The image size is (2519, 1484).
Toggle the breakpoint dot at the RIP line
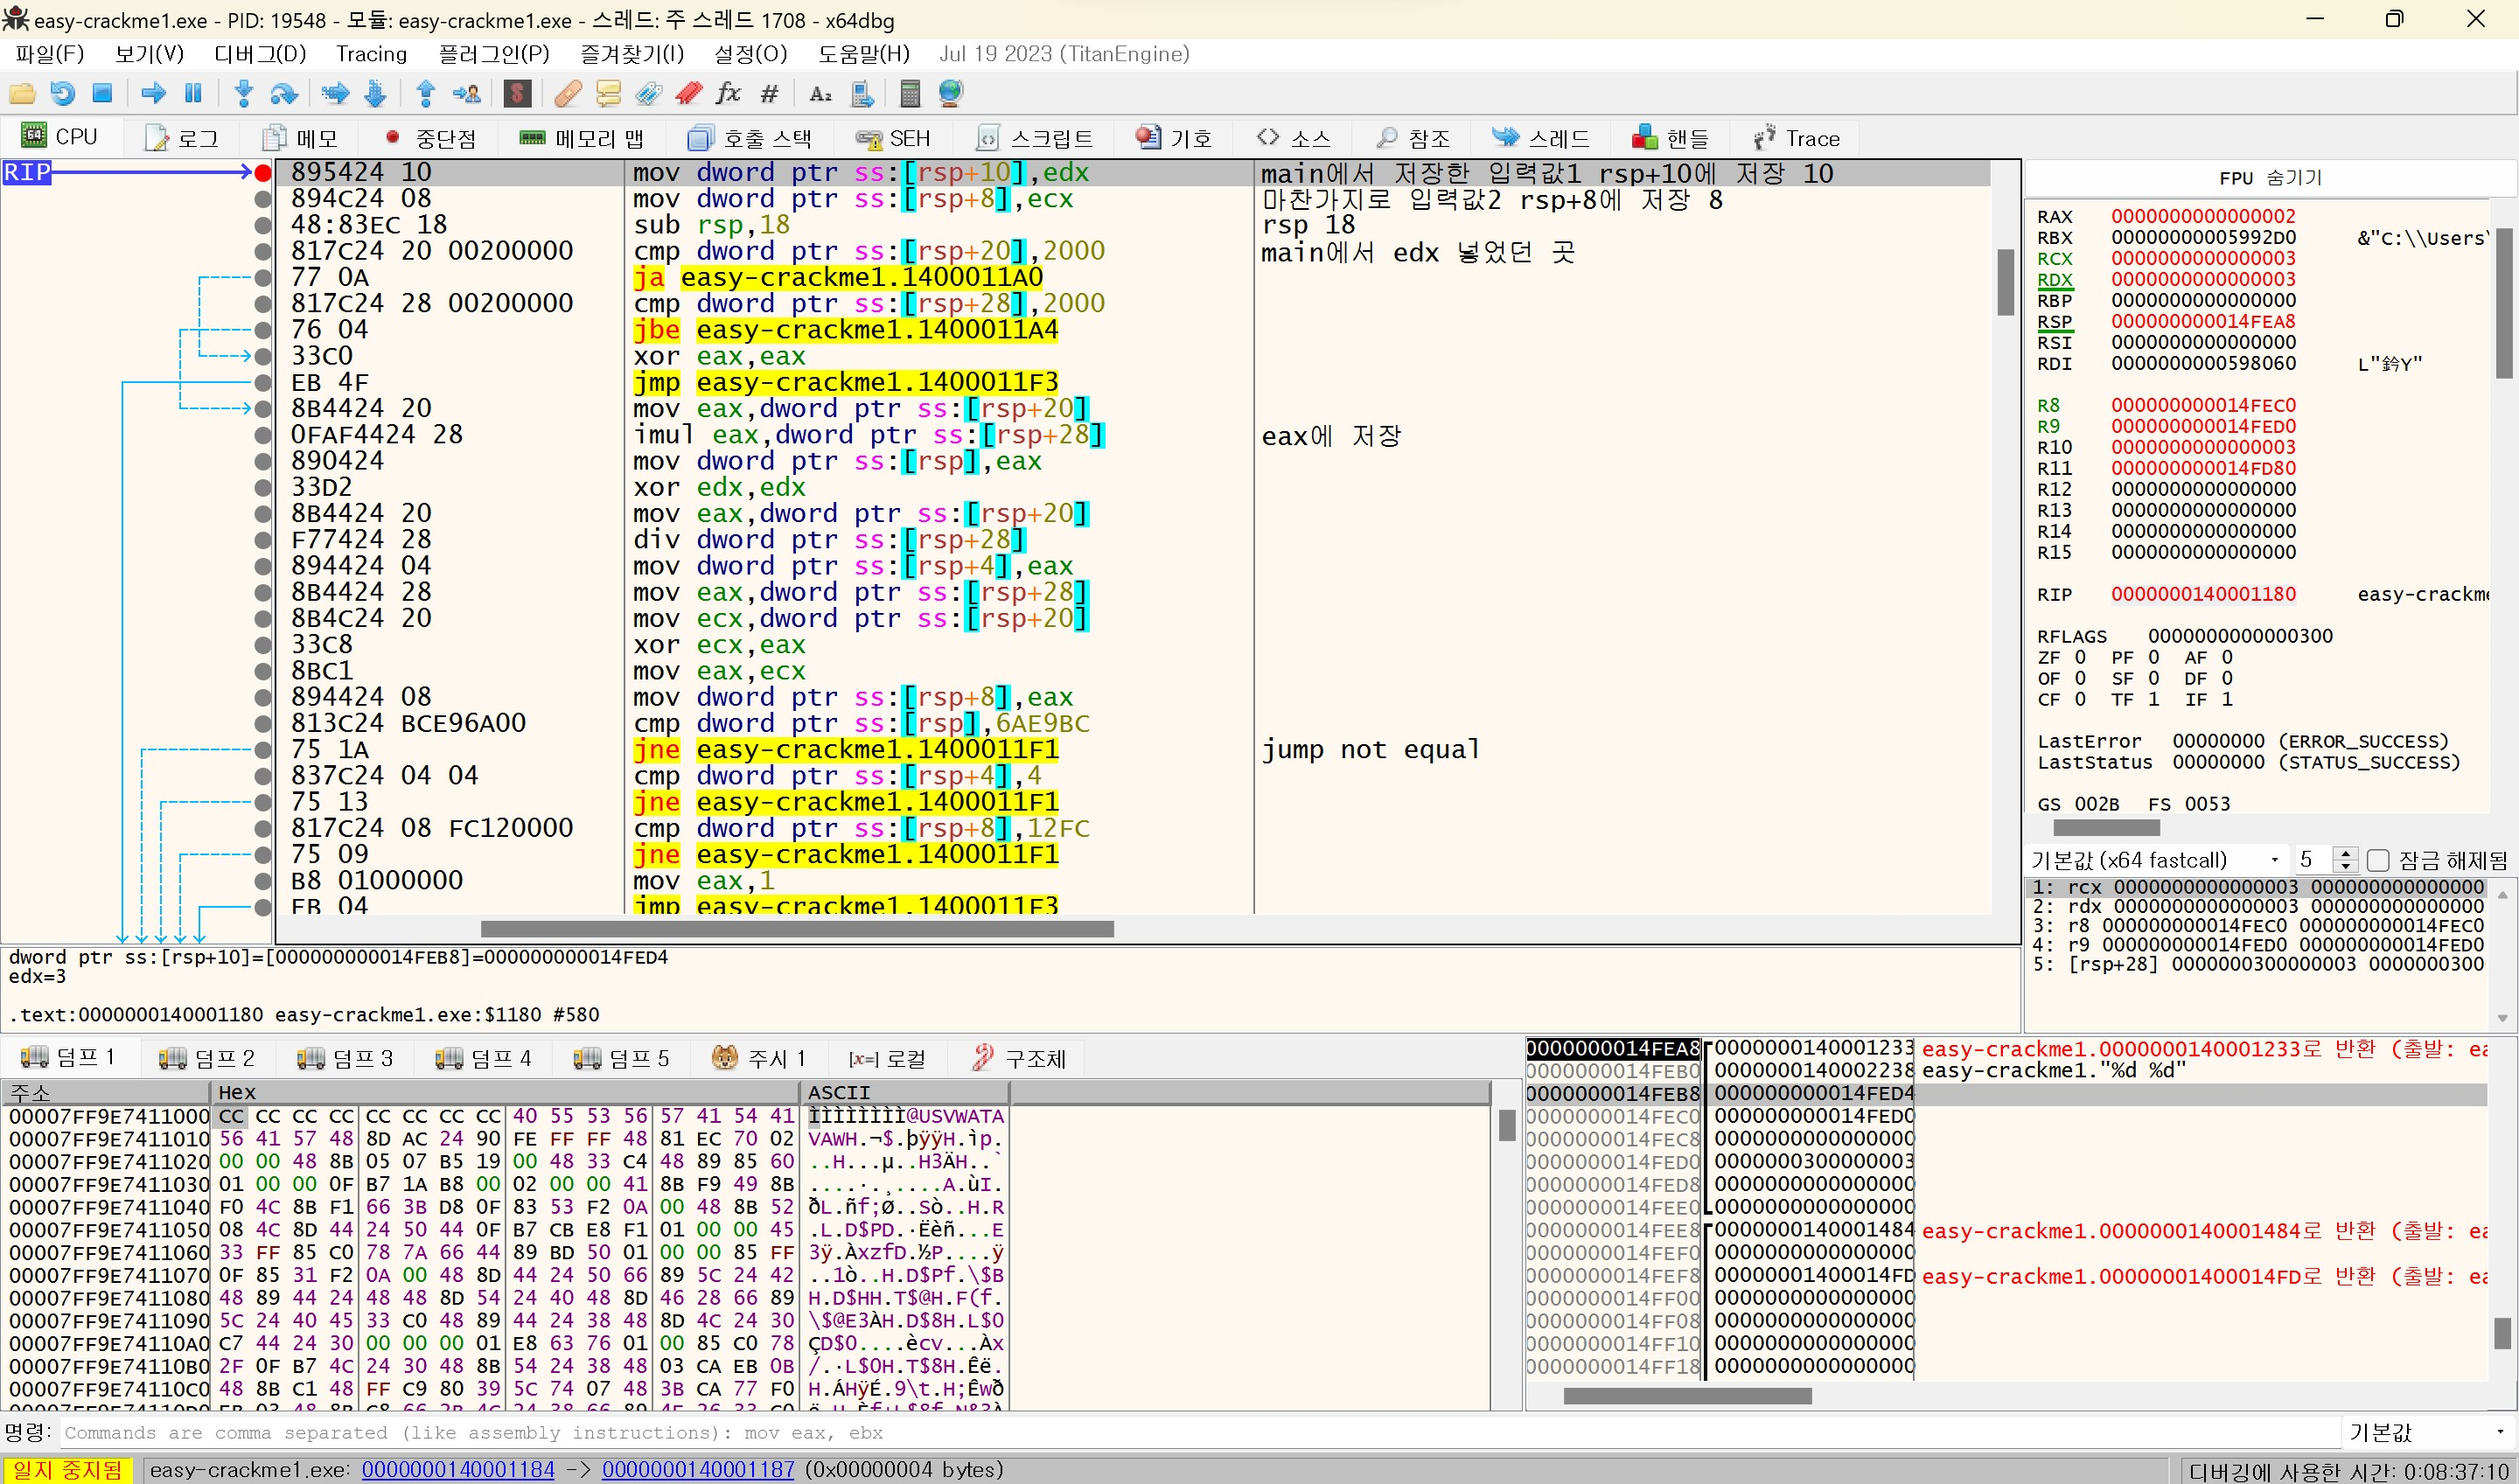[263, 173]
